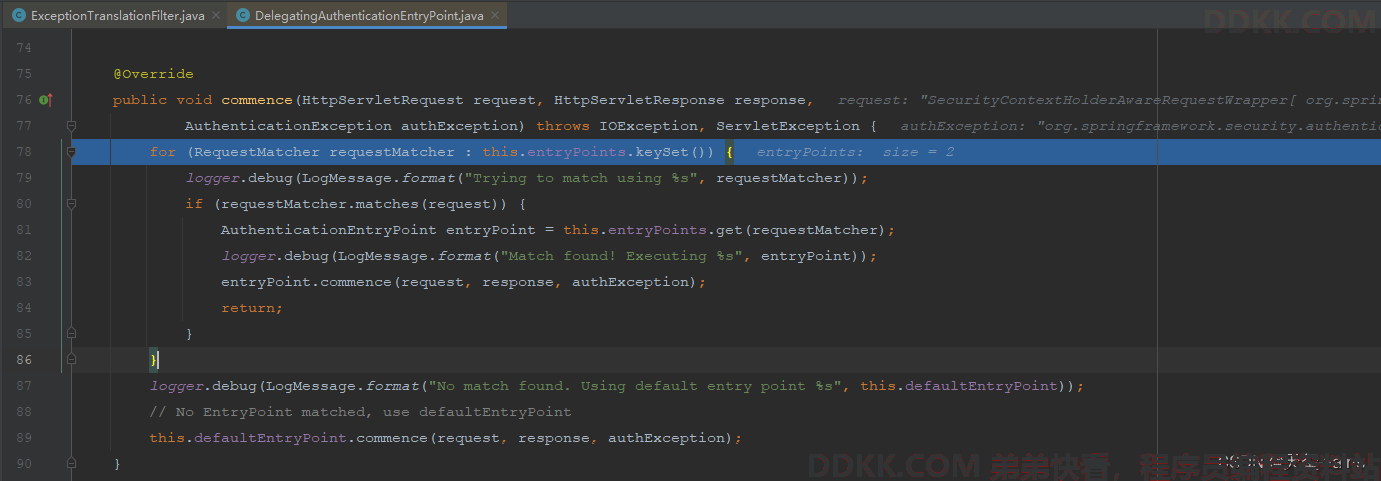Screen dimensions: 1381x481
Task: Click the 'return;' statement on line 84
Action: tap(252, 308)
